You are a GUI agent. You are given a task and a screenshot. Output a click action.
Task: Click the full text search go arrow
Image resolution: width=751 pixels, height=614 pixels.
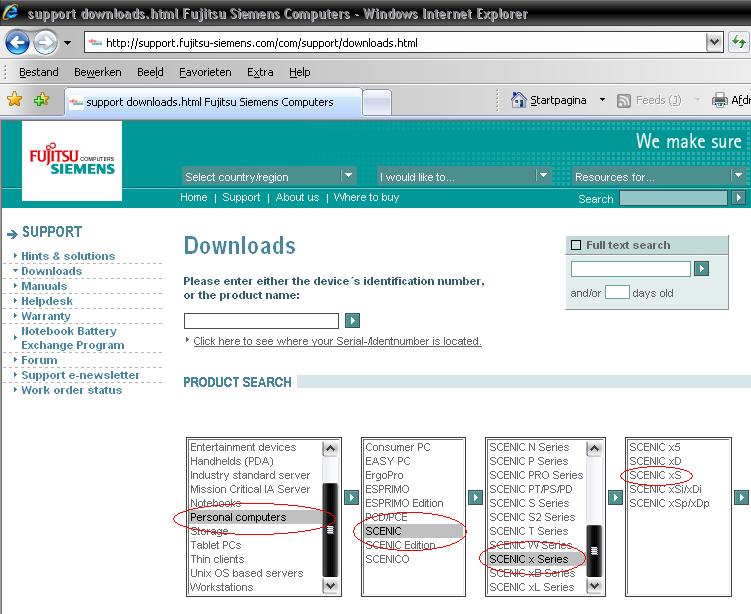tap(702, 268)
